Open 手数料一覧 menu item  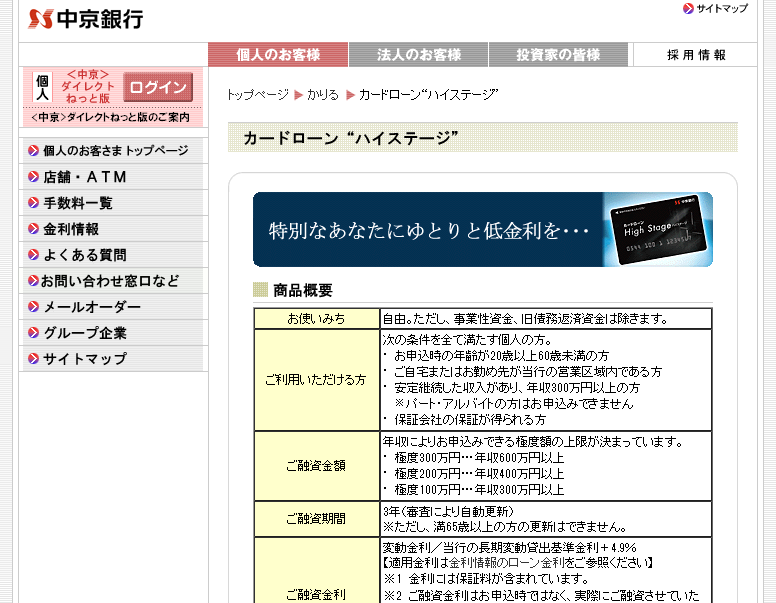tap(78, 202)
